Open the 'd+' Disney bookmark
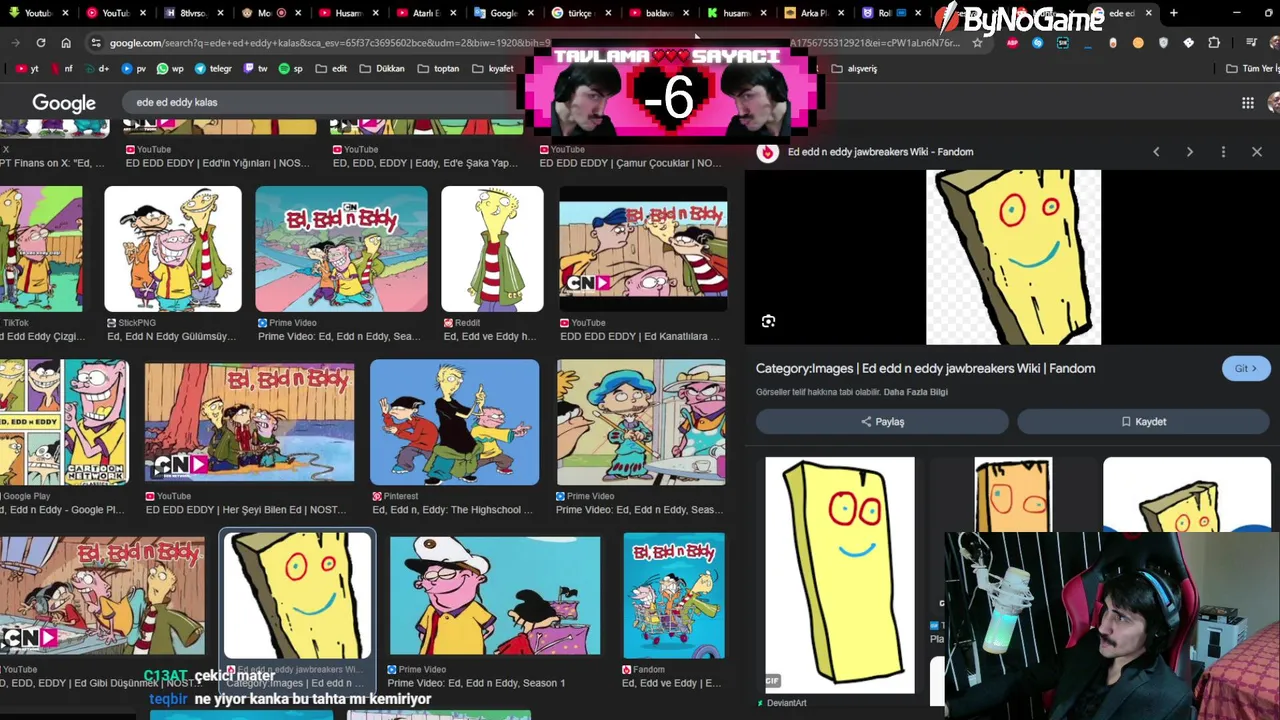This screenshot has width=1280, height=720. (96, 69)
